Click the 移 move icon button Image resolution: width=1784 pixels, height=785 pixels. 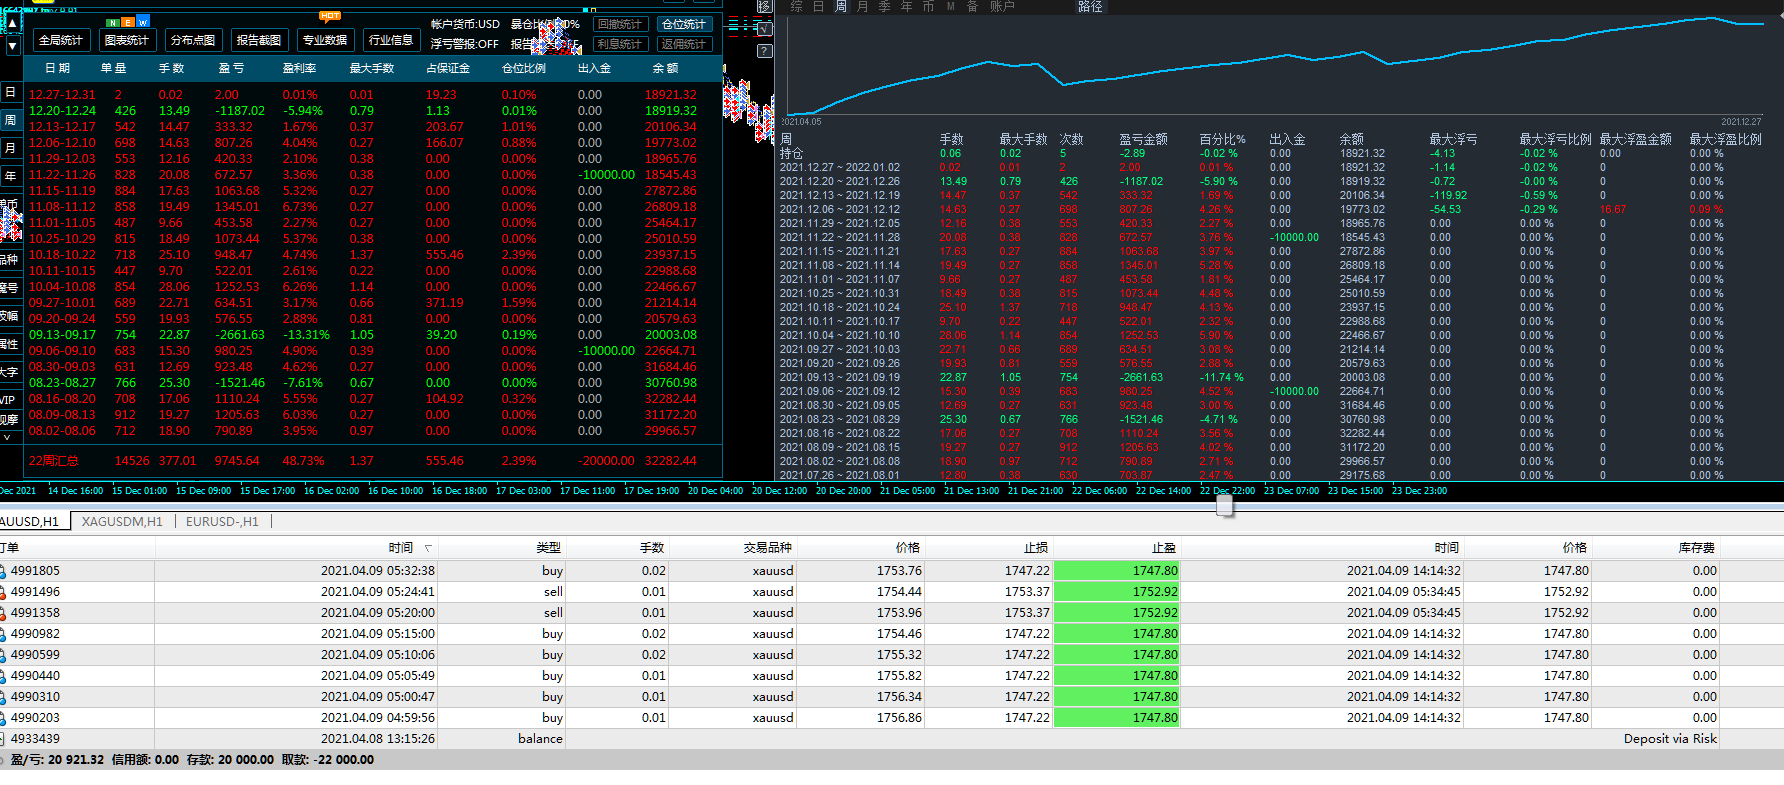[764, 7]
